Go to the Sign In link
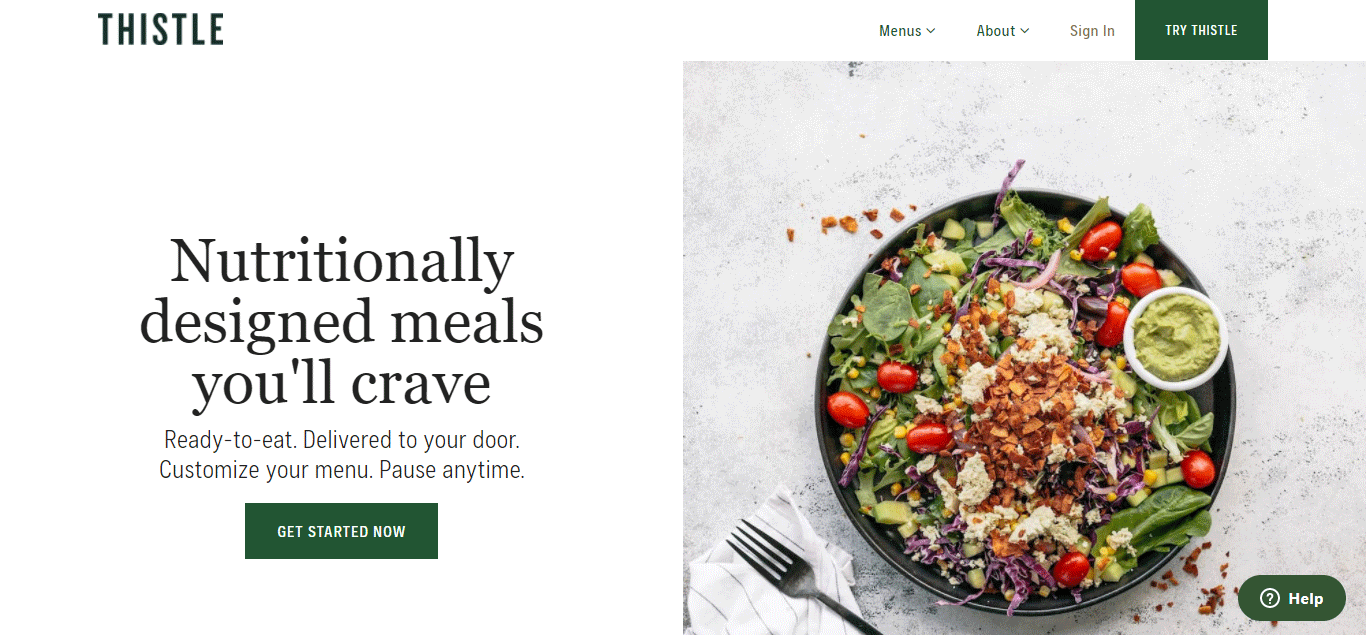Image resolution: width=1366 pixels, height=635 pixels. [1092, 31]
